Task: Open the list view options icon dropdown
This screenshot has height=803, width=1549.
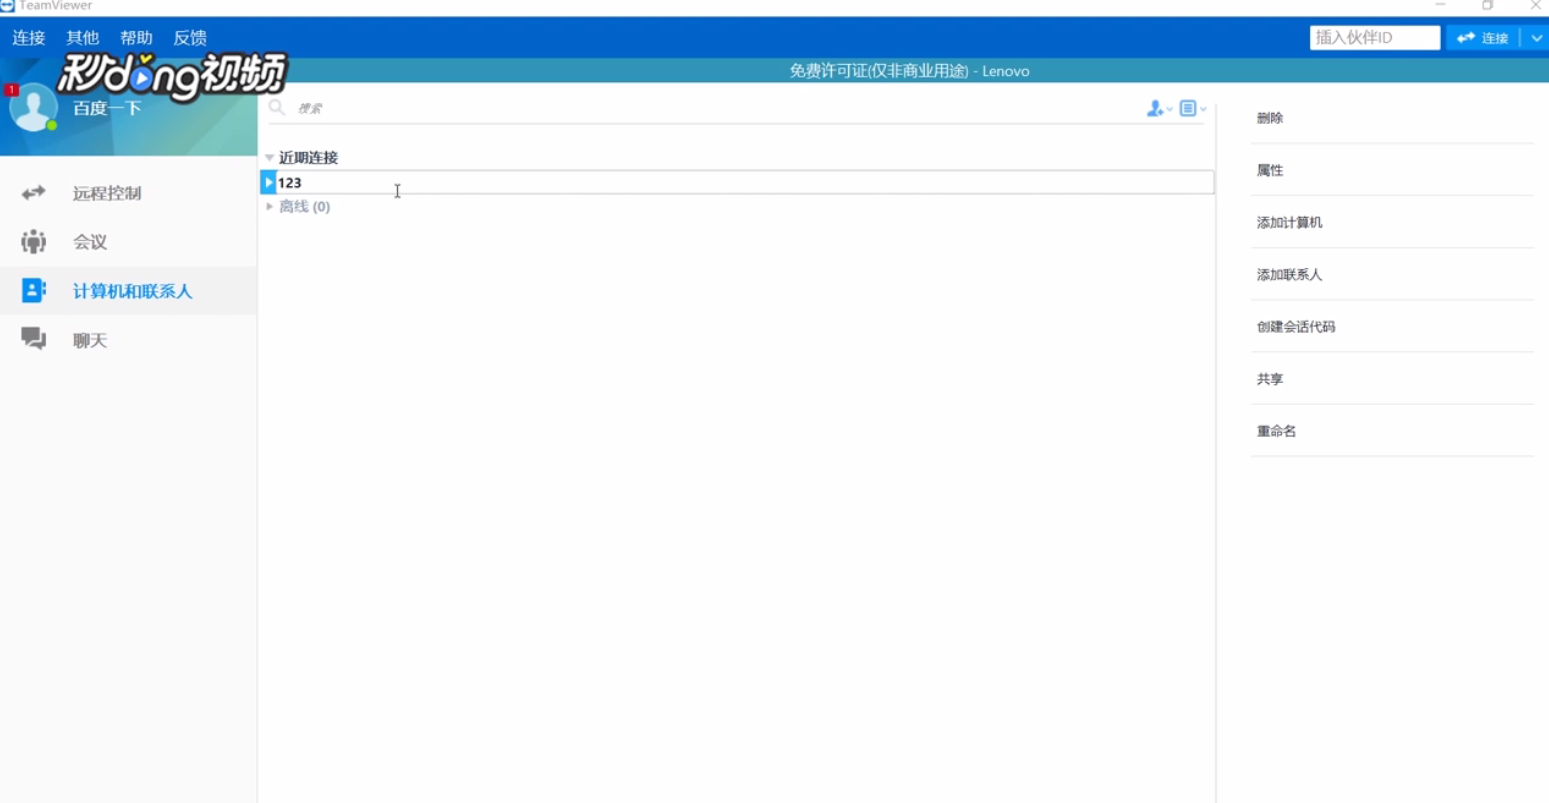Action: pyautogui.click(x=1193, y=108)
